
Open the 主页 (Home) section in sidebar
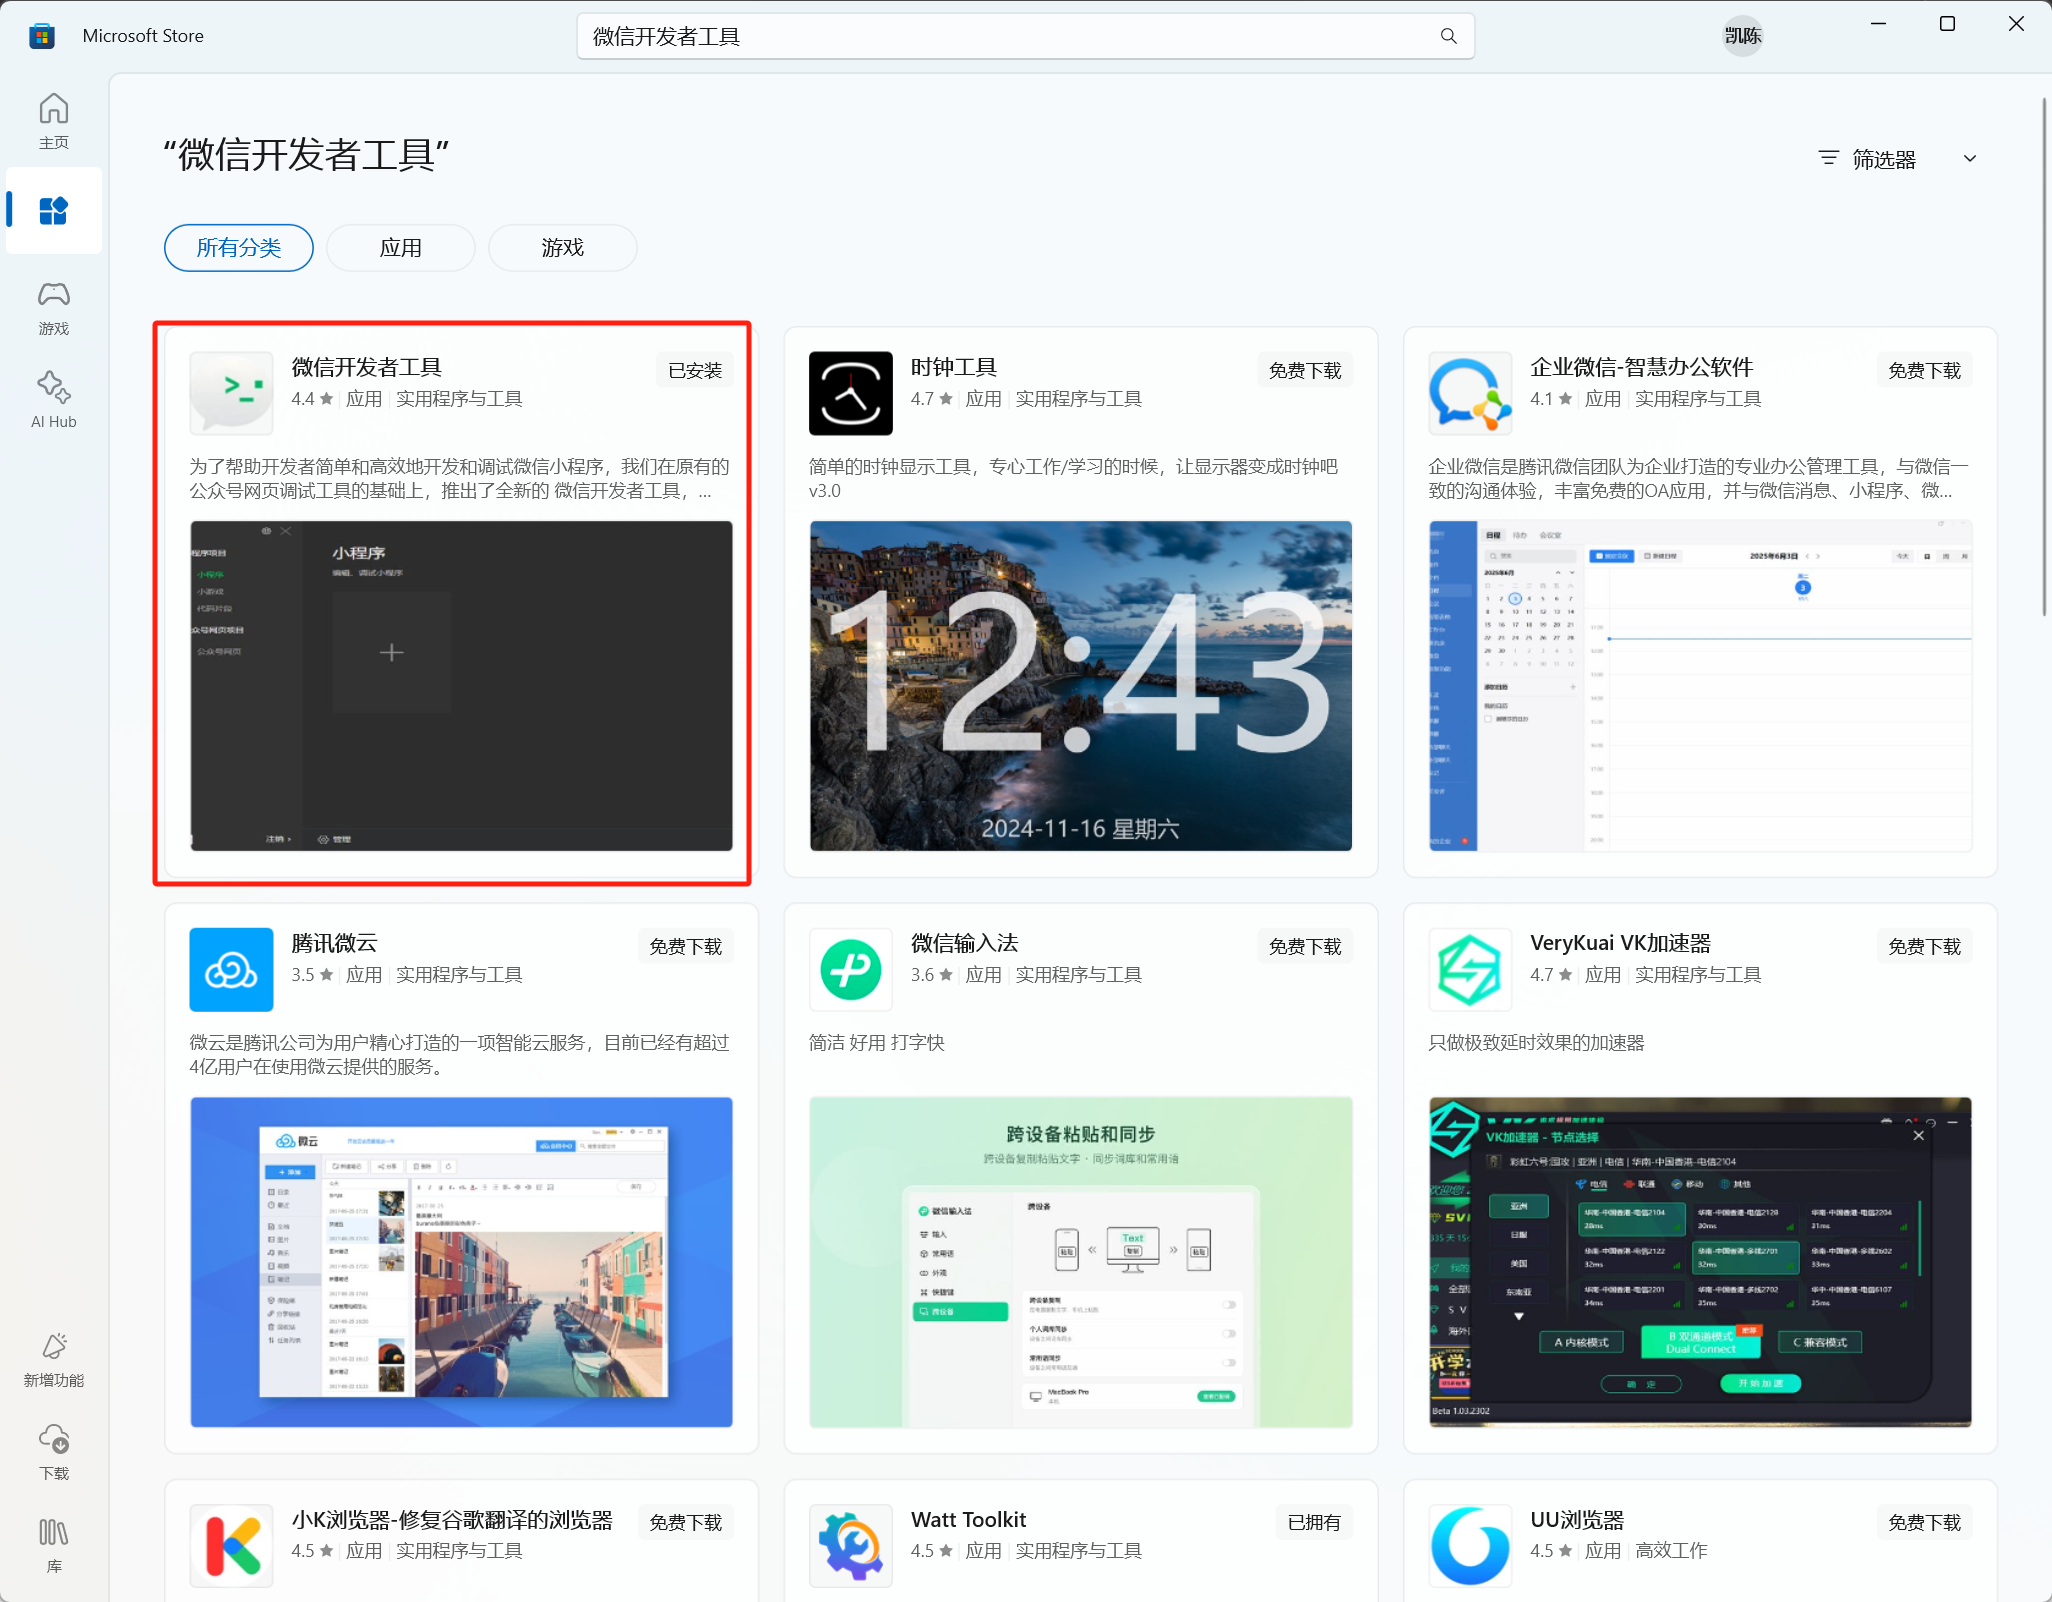pyautogui.click(x=54, y=120)
